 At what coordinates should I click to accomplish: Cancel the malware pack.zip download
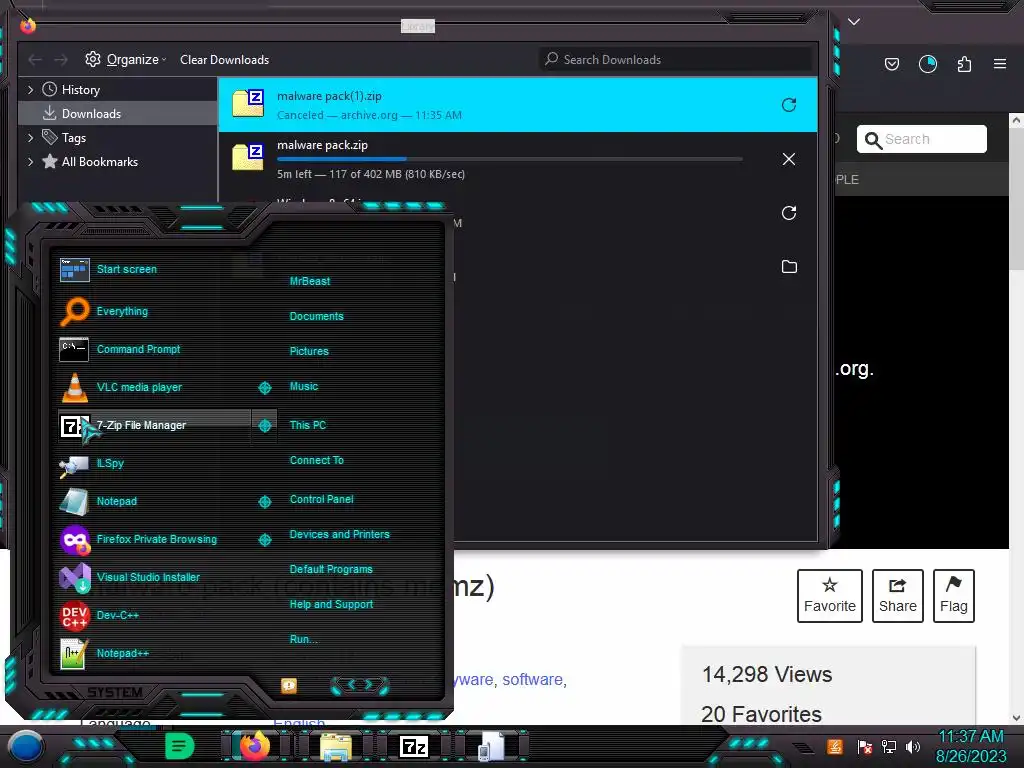pyautogui.click(x=789, y=159)
